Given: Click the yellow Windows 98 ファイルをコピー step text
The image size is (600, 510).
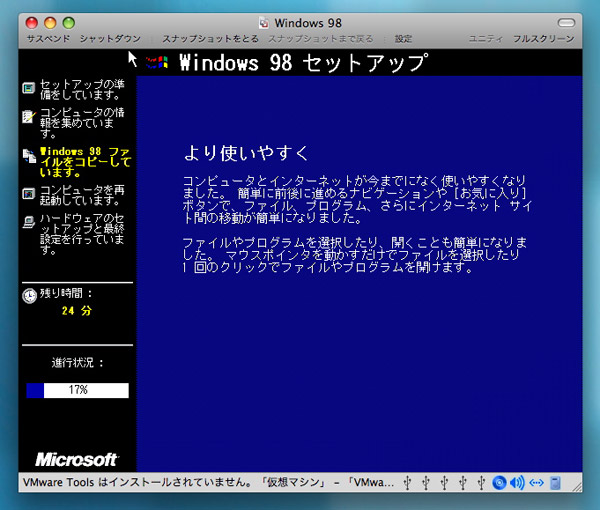Looking at the screenshot, I should coord(85,162).
